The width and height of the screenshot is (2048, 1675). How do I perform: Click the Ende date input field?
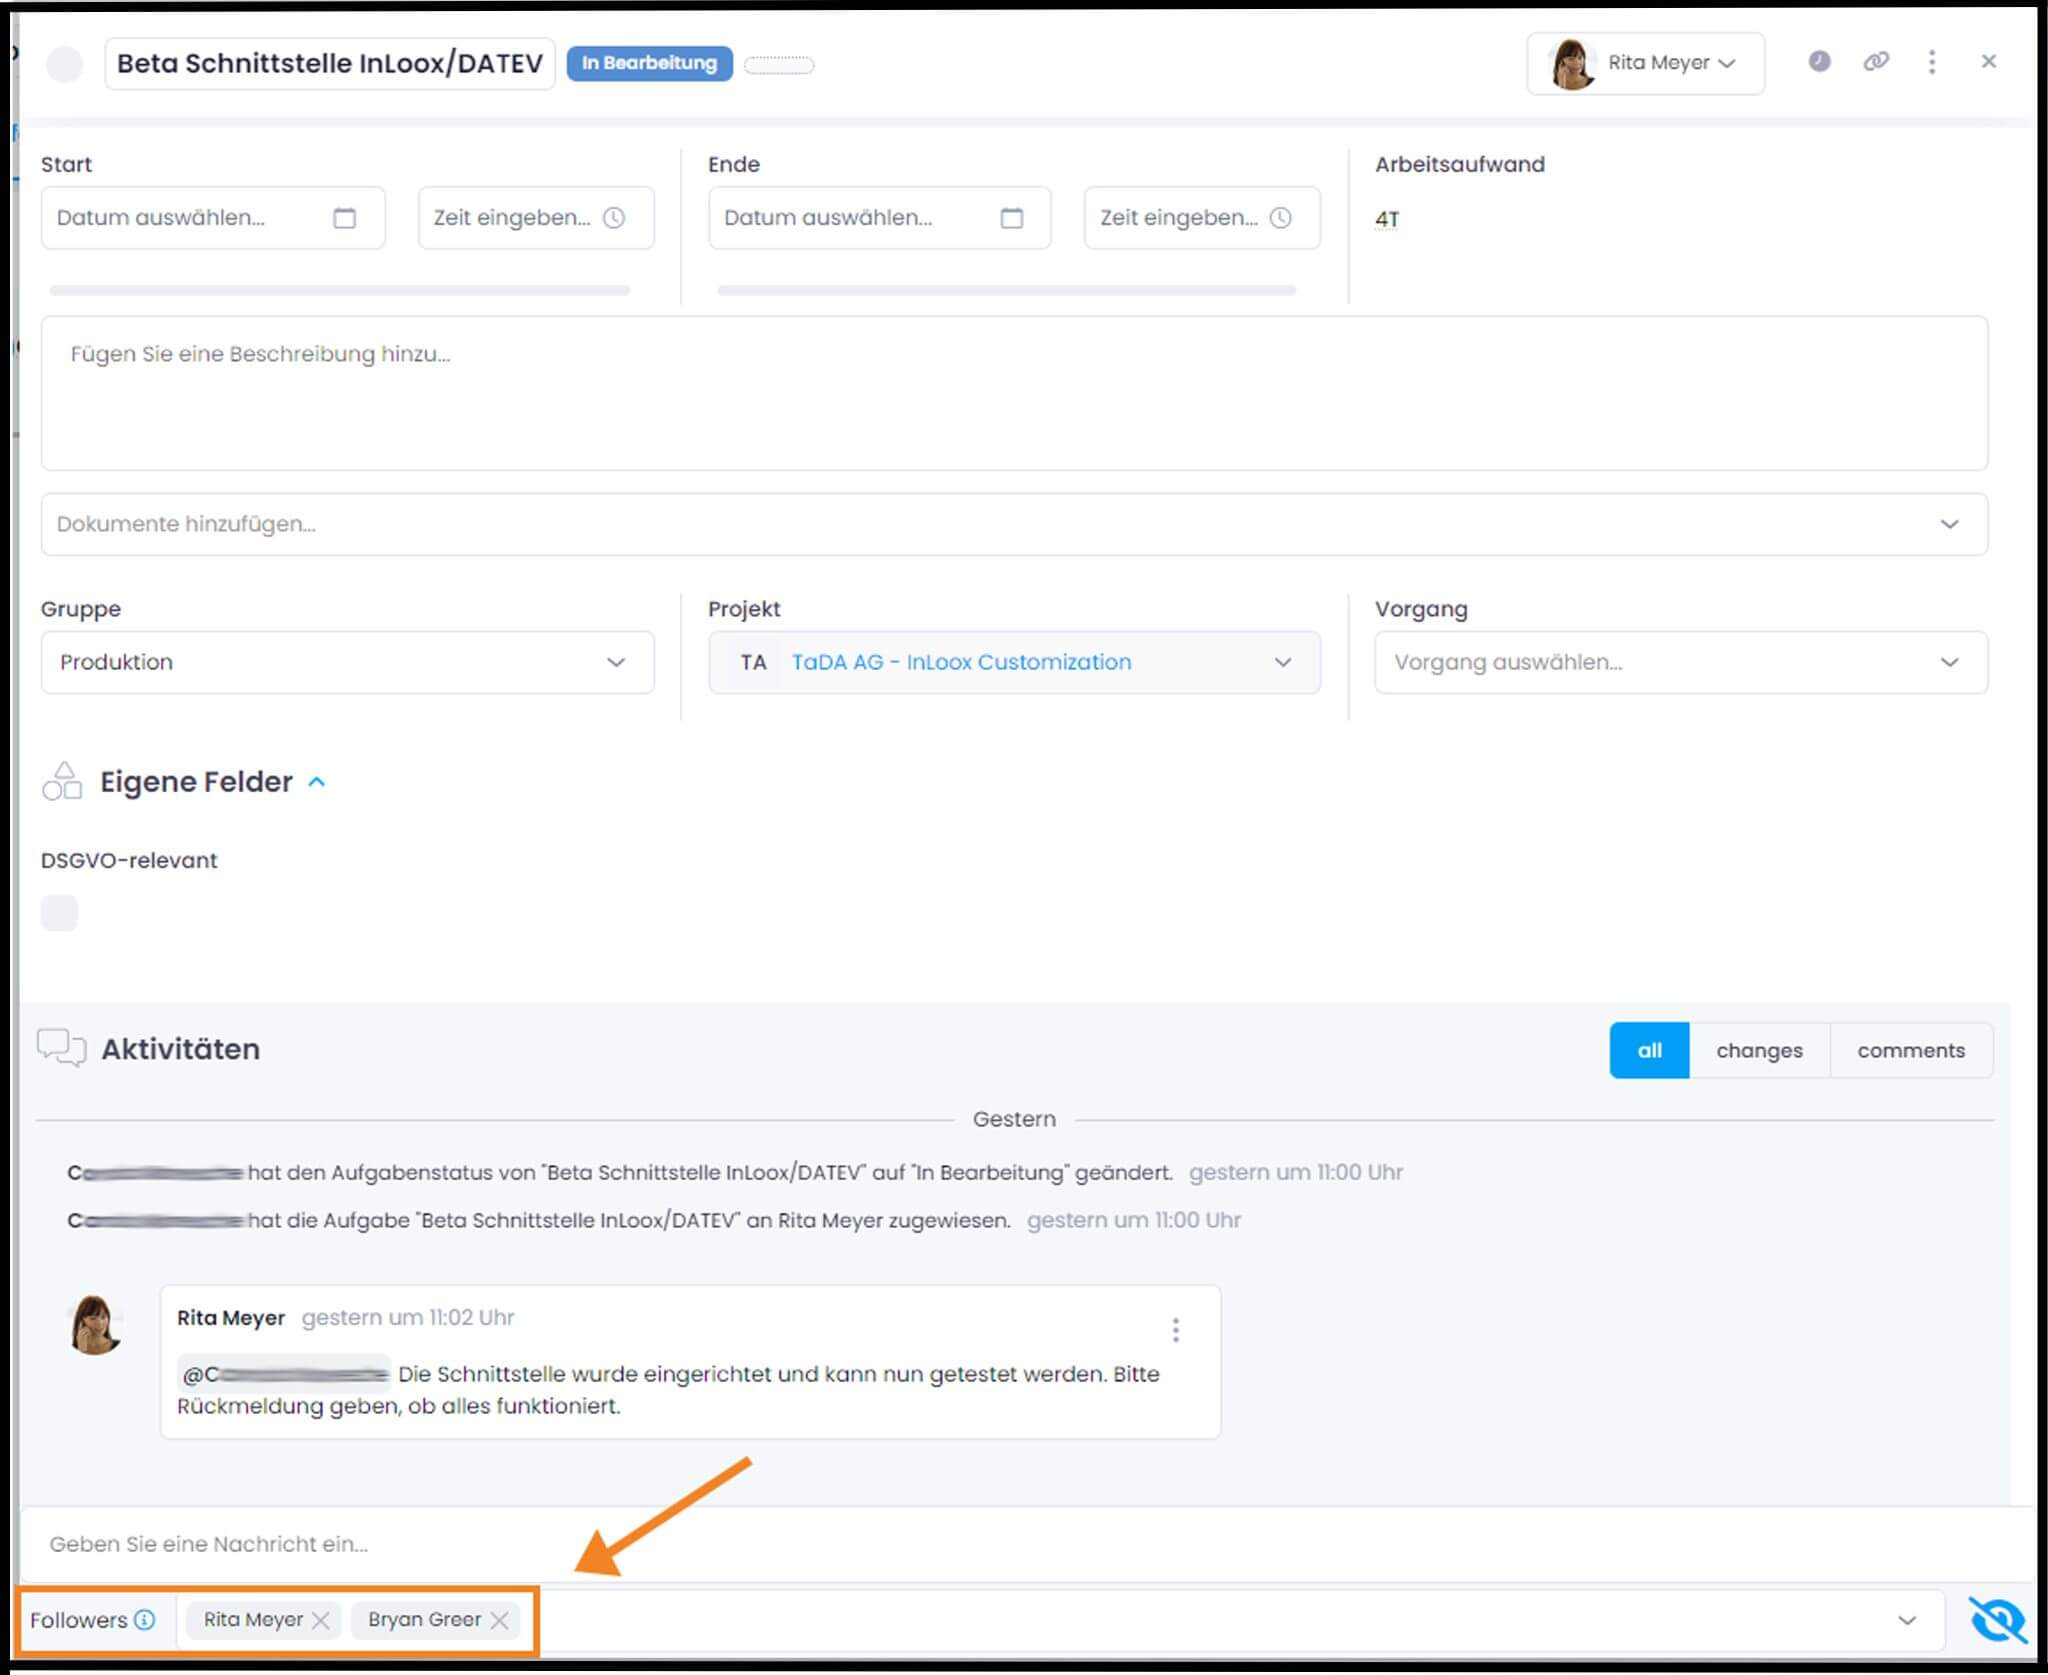click(x=880, y=218)
